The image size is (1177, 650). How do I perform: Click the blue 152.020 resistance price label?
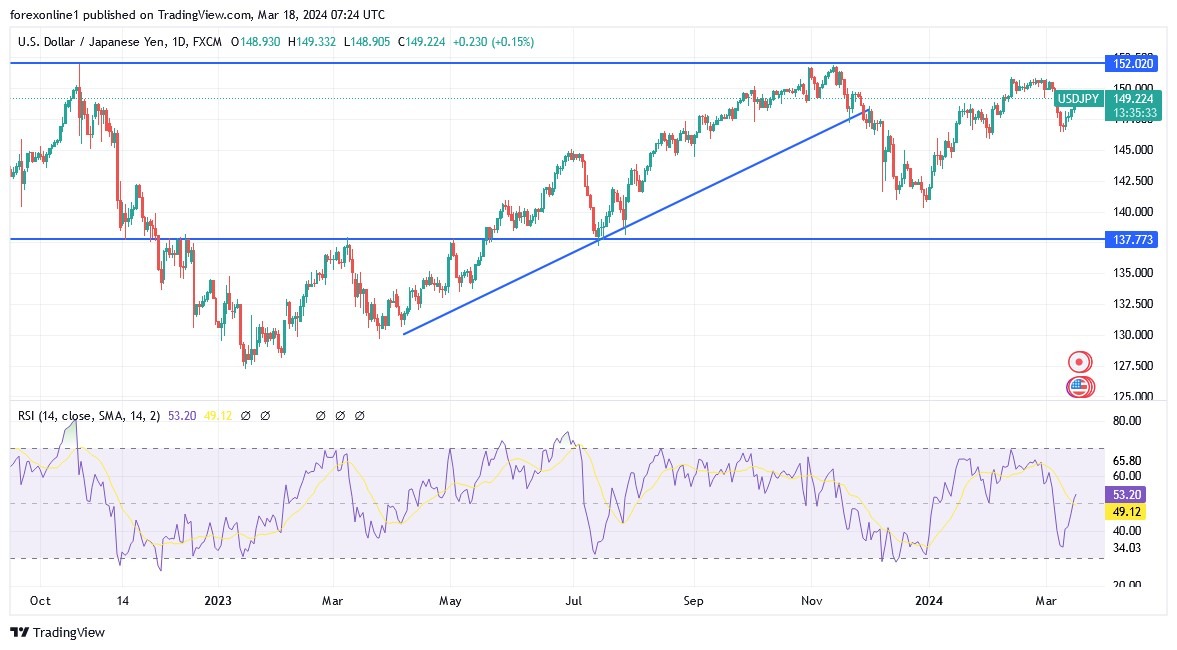pyautogui.click(x=1133, y=63)
